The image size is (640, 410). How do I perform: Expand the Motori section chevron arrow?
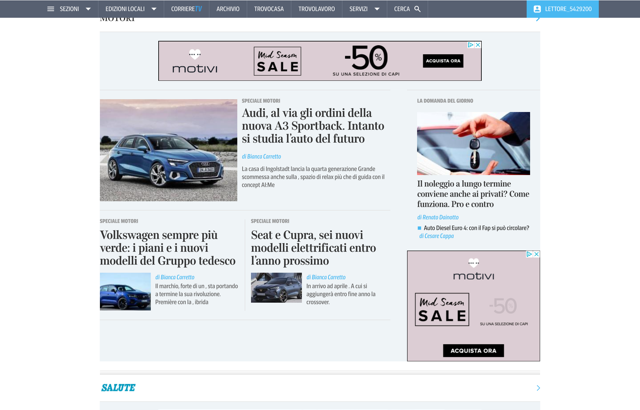(538, 19)
